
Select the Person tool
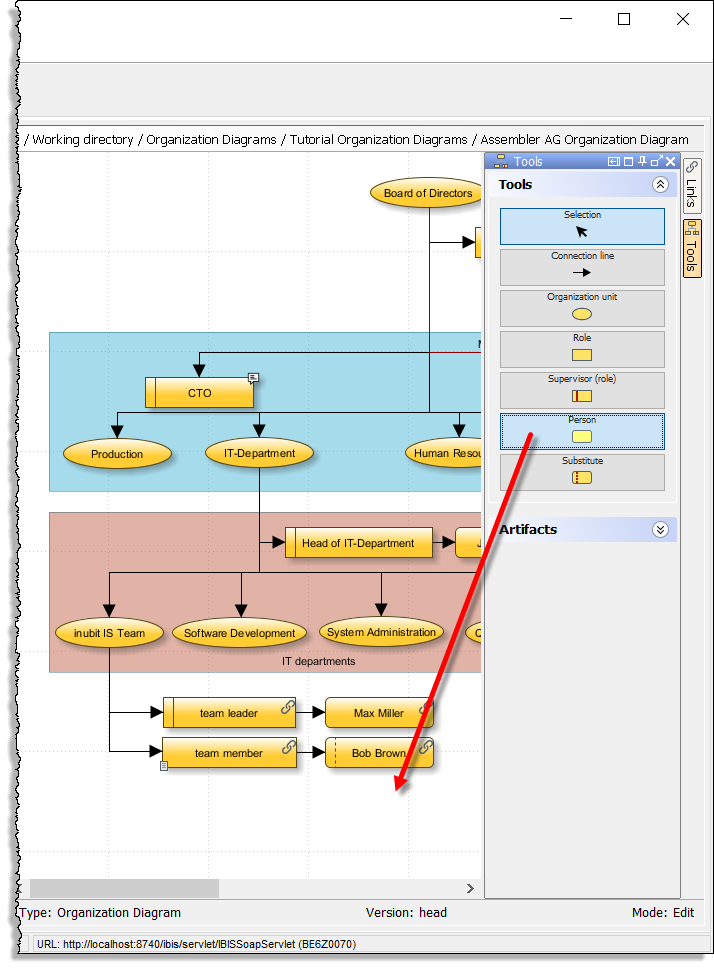tap(582, 431)
